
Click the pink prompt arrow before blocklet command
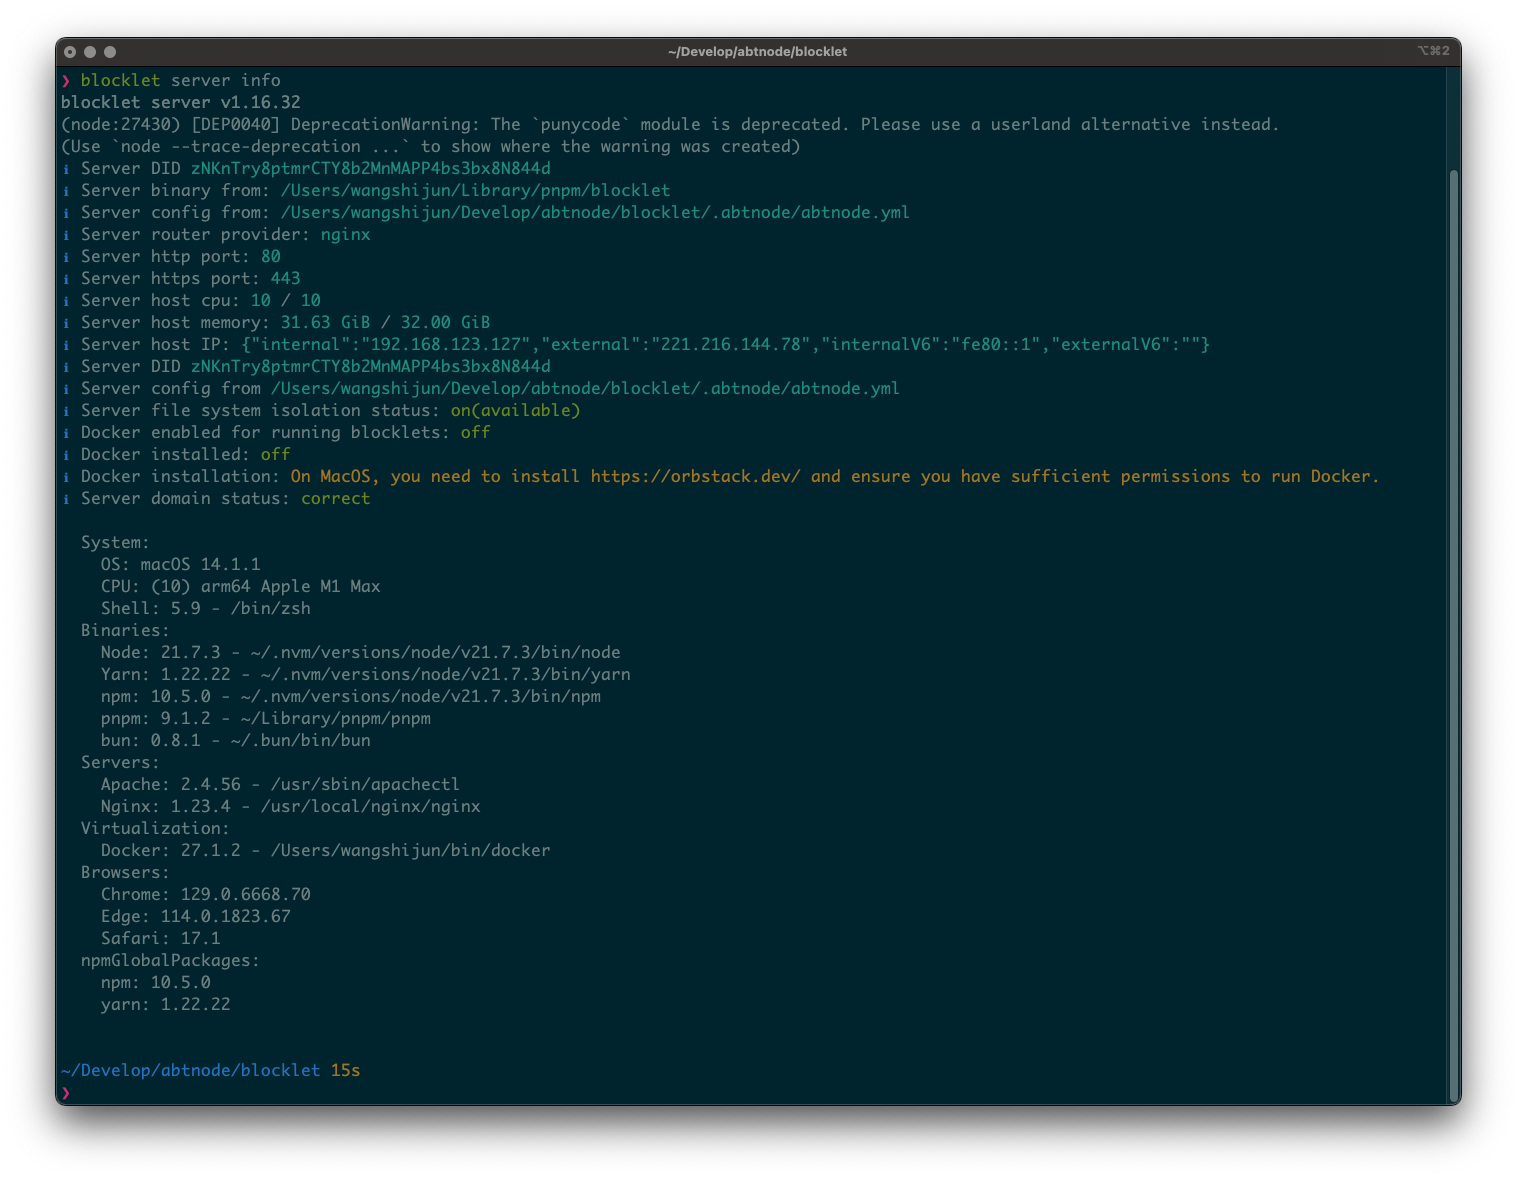[66, 81]
